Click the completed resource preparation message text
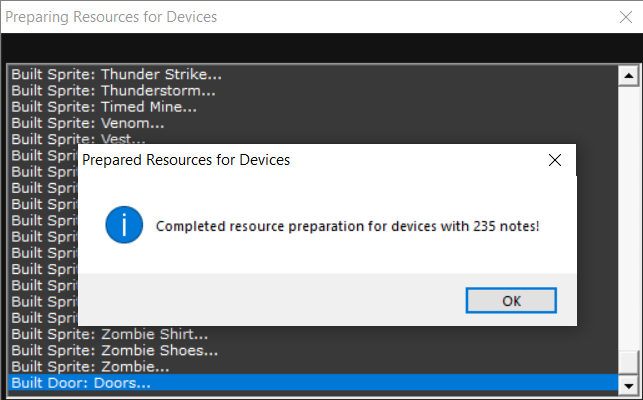Screen dimensions: 643x400 (347, 226)
